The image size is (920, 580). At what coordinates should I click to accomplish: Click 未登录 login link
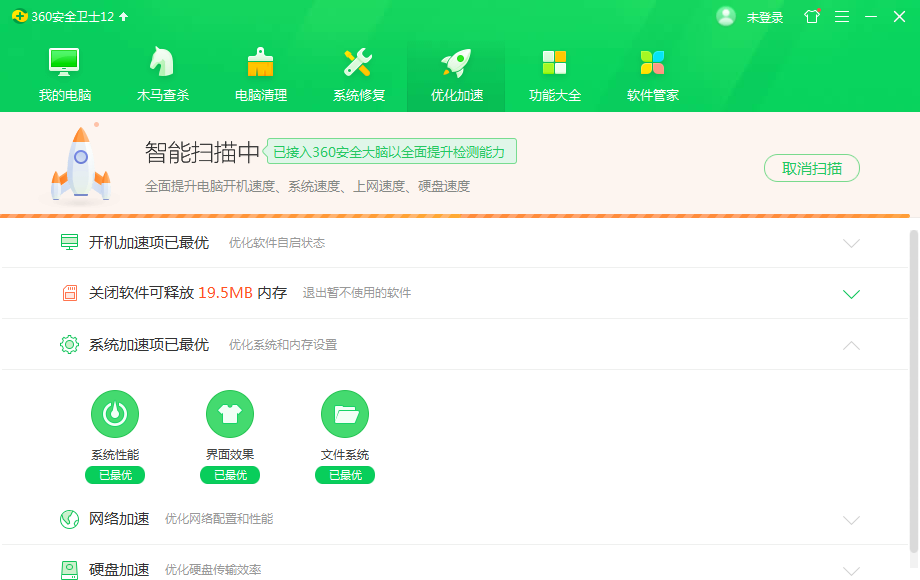tap(765, 17)
